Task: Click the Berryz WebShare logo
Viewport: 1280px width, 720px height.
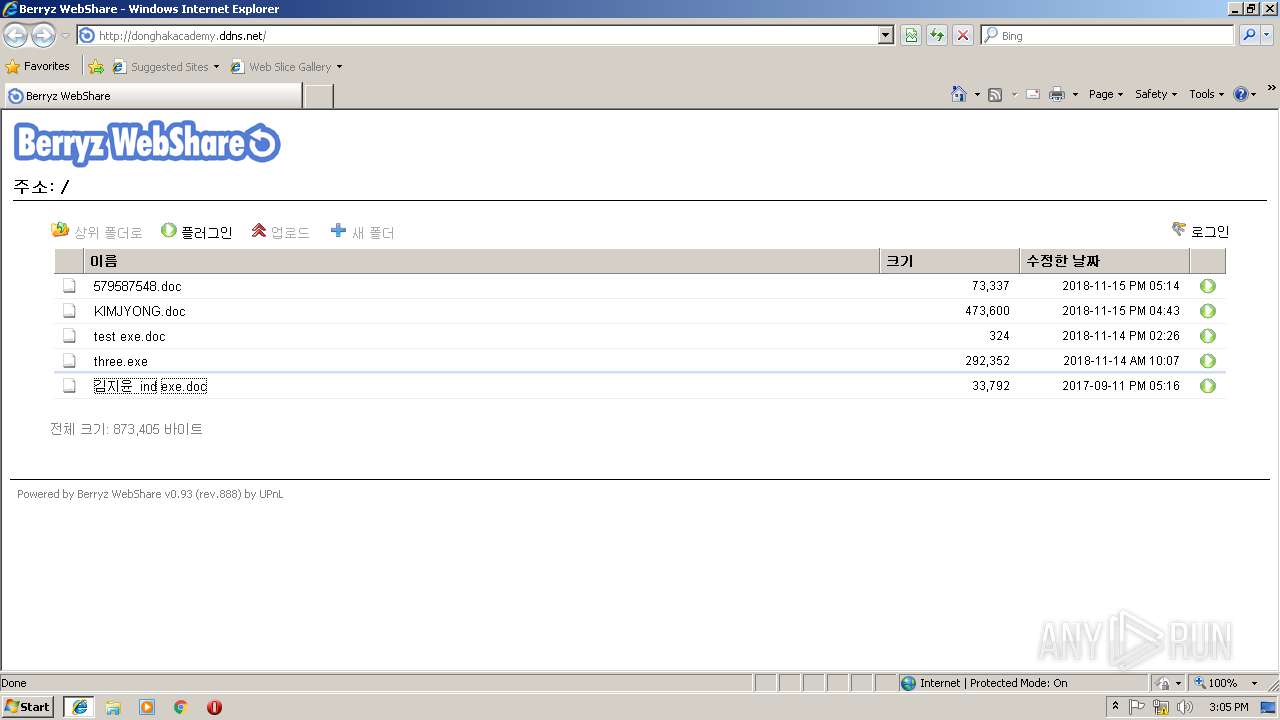Action: click(147, 144)
